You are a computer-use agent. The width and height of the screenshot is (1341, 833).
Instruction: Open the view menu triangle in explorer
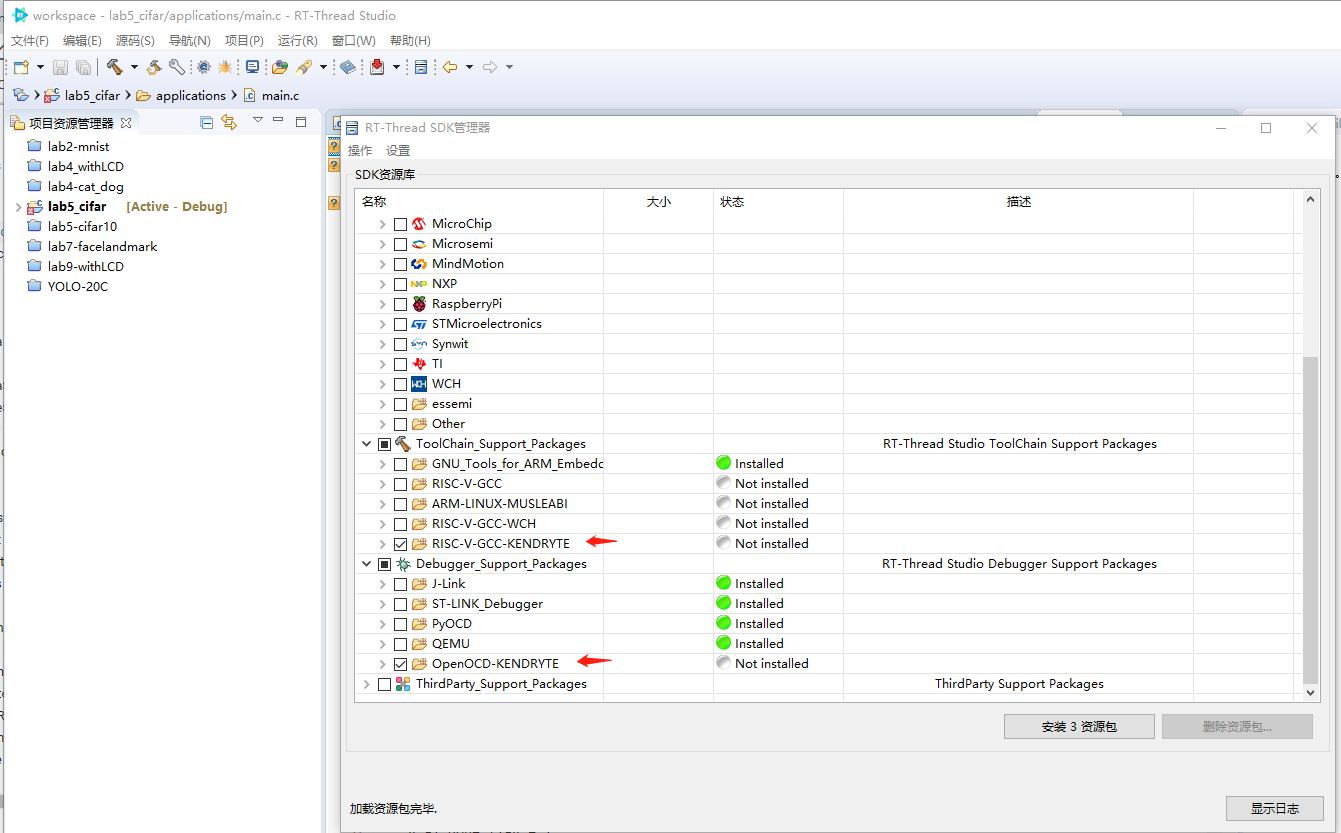(257, 121)
